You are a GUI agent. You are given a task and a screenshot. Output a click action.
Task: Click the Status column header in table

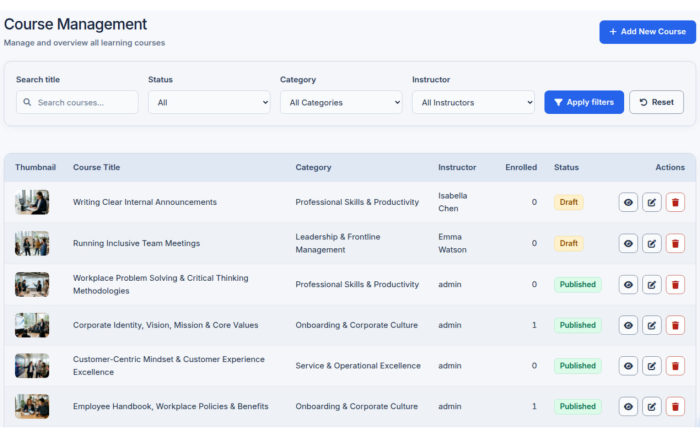coord(566,167)
